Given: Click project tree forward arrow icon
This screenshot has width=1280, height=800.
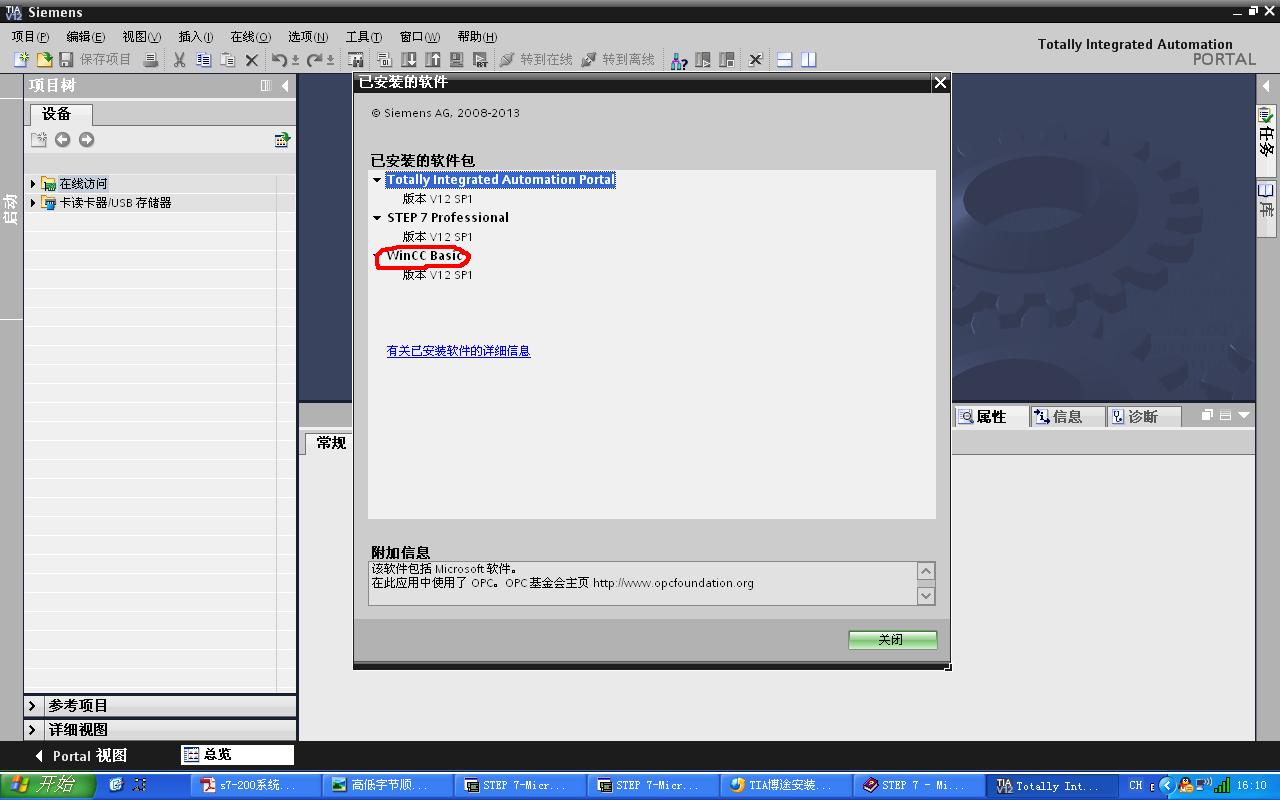Looking at the screenshot, I should point(86,140).
